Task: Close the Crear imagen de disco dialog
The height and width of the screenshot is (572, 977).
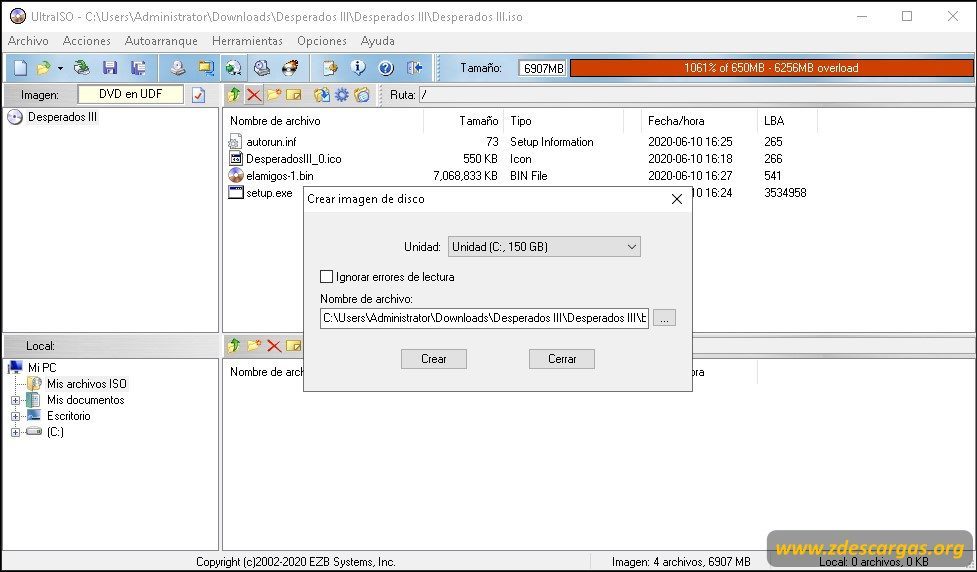Action: 677,199
